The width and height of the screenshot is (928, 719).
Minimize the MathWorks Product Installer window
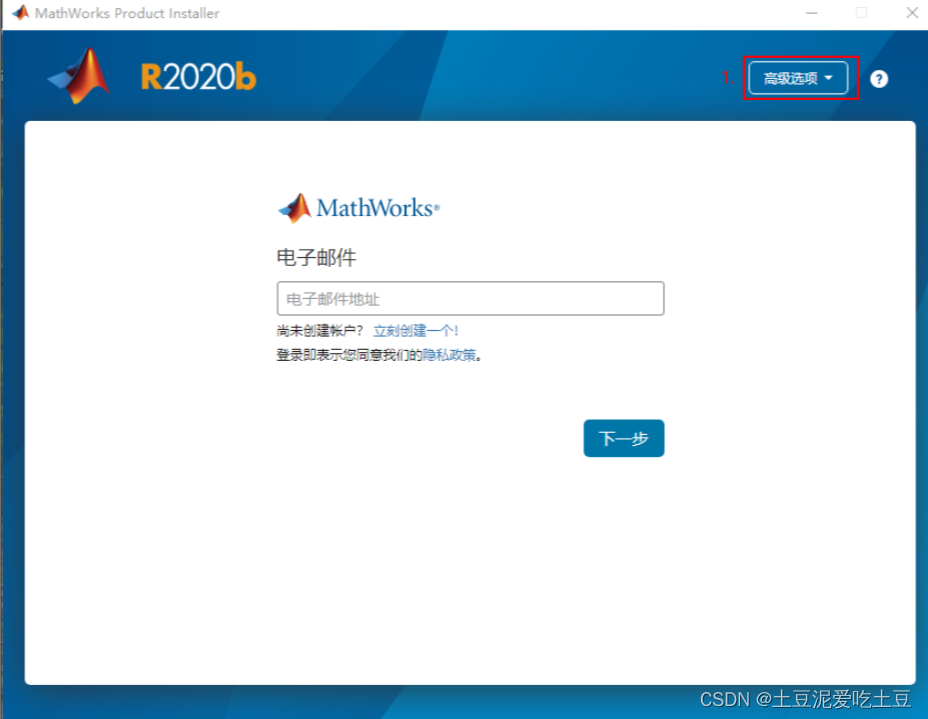(811, 13)
